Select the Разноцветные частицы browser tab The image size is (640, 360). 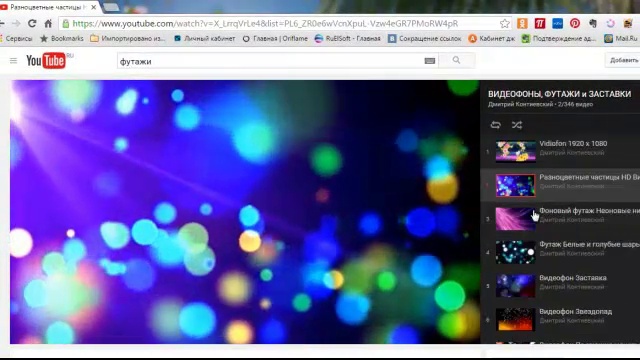click(48, 7)
